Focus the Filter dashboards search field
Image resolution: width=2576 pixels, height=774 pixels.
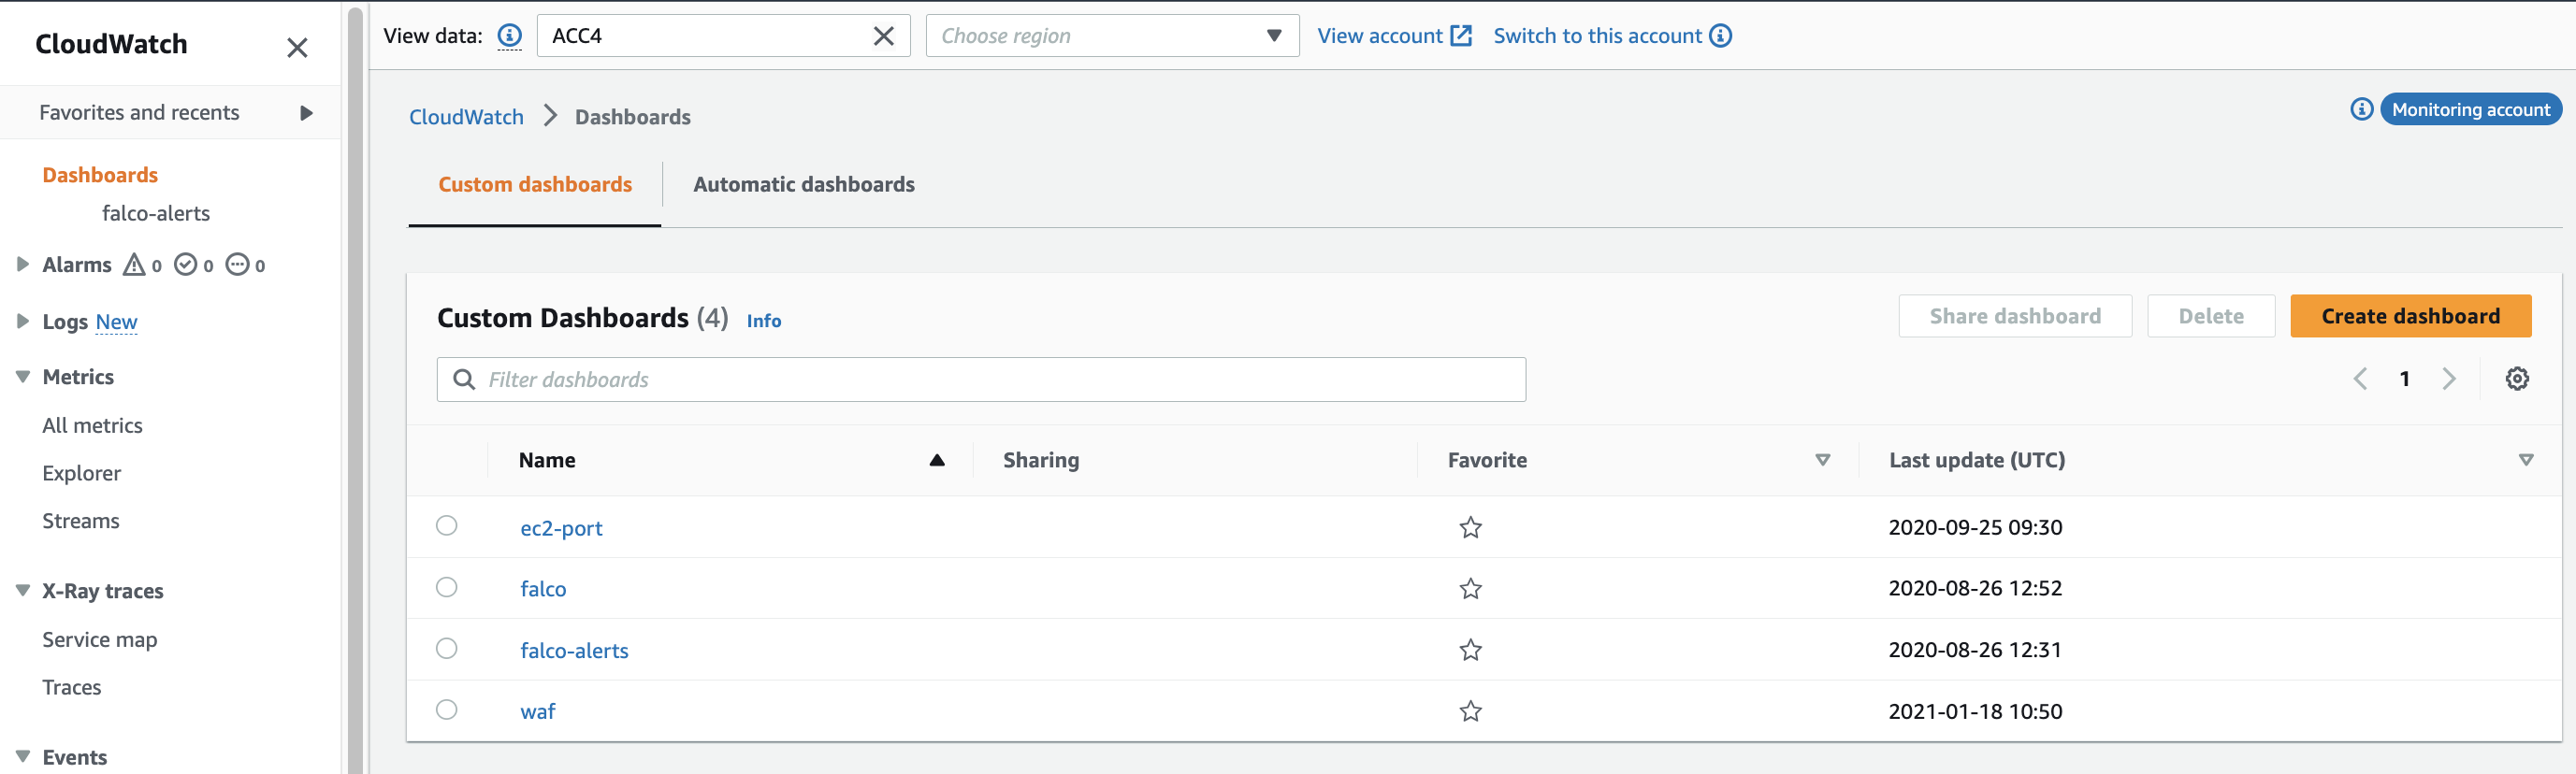tap(981, 379)
